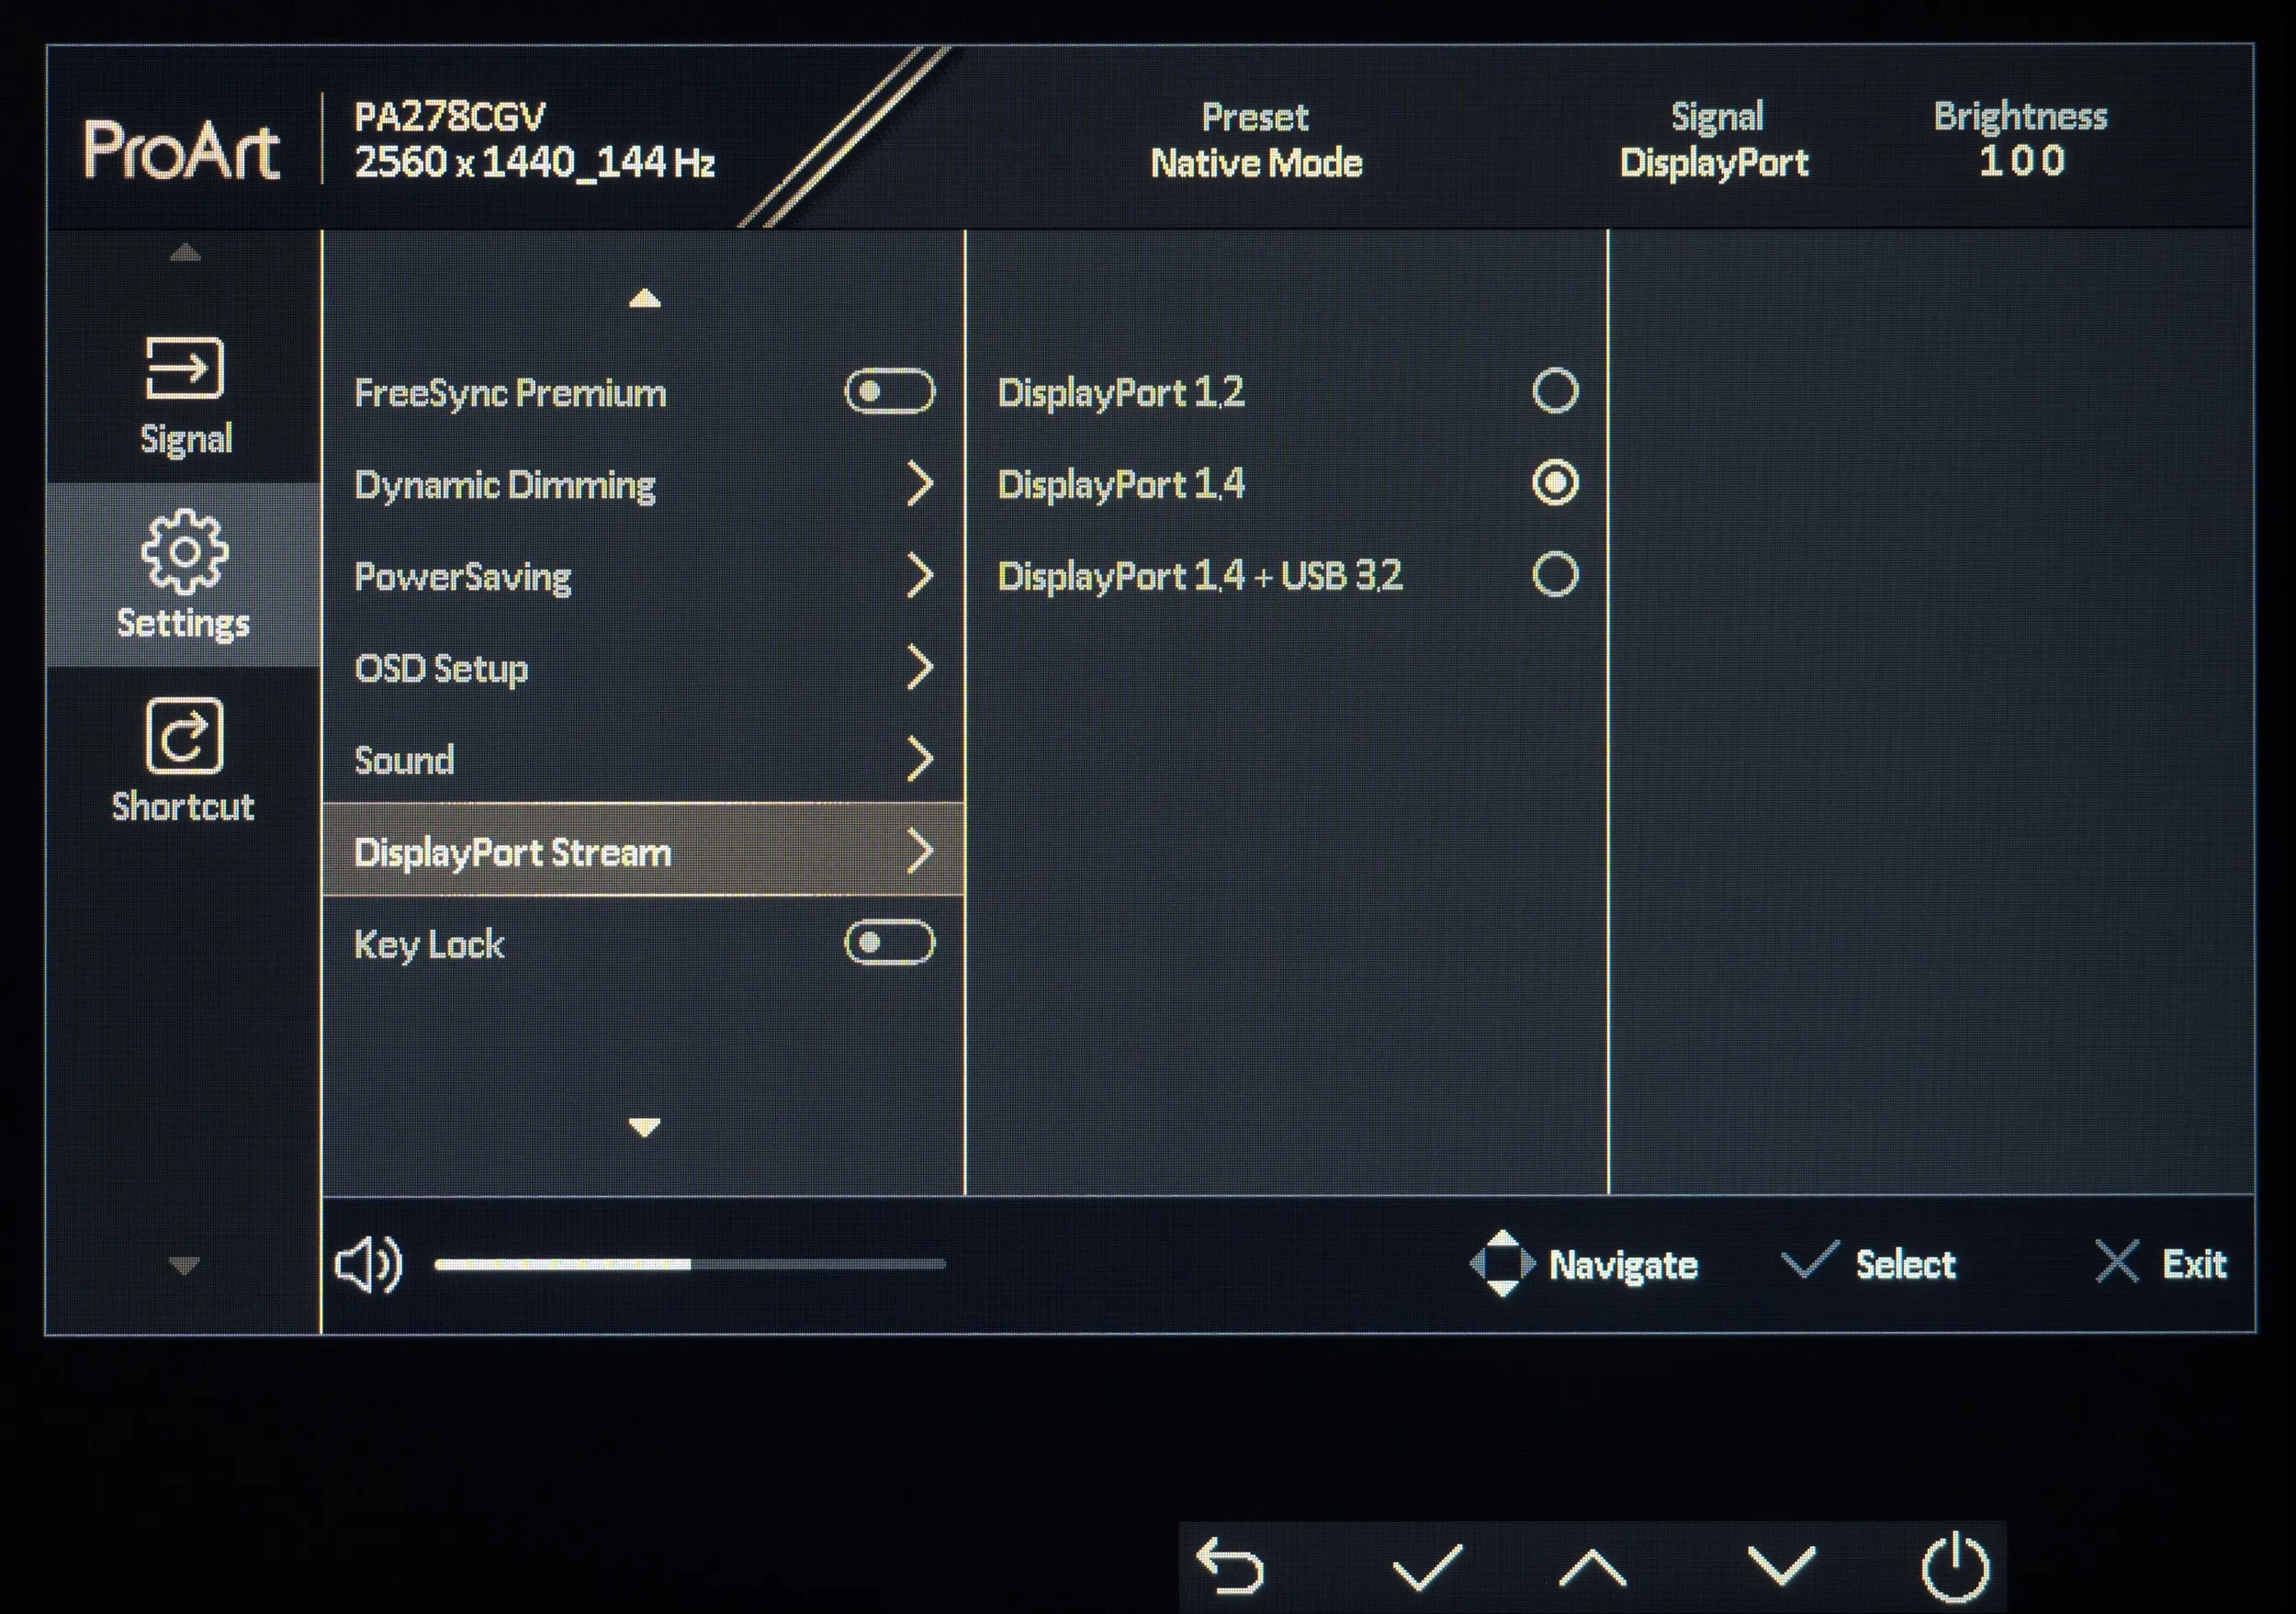This screenshot has width=2296, height=1614.
Task: Click the volume speaker icon
Action: tap(368, 1264)
